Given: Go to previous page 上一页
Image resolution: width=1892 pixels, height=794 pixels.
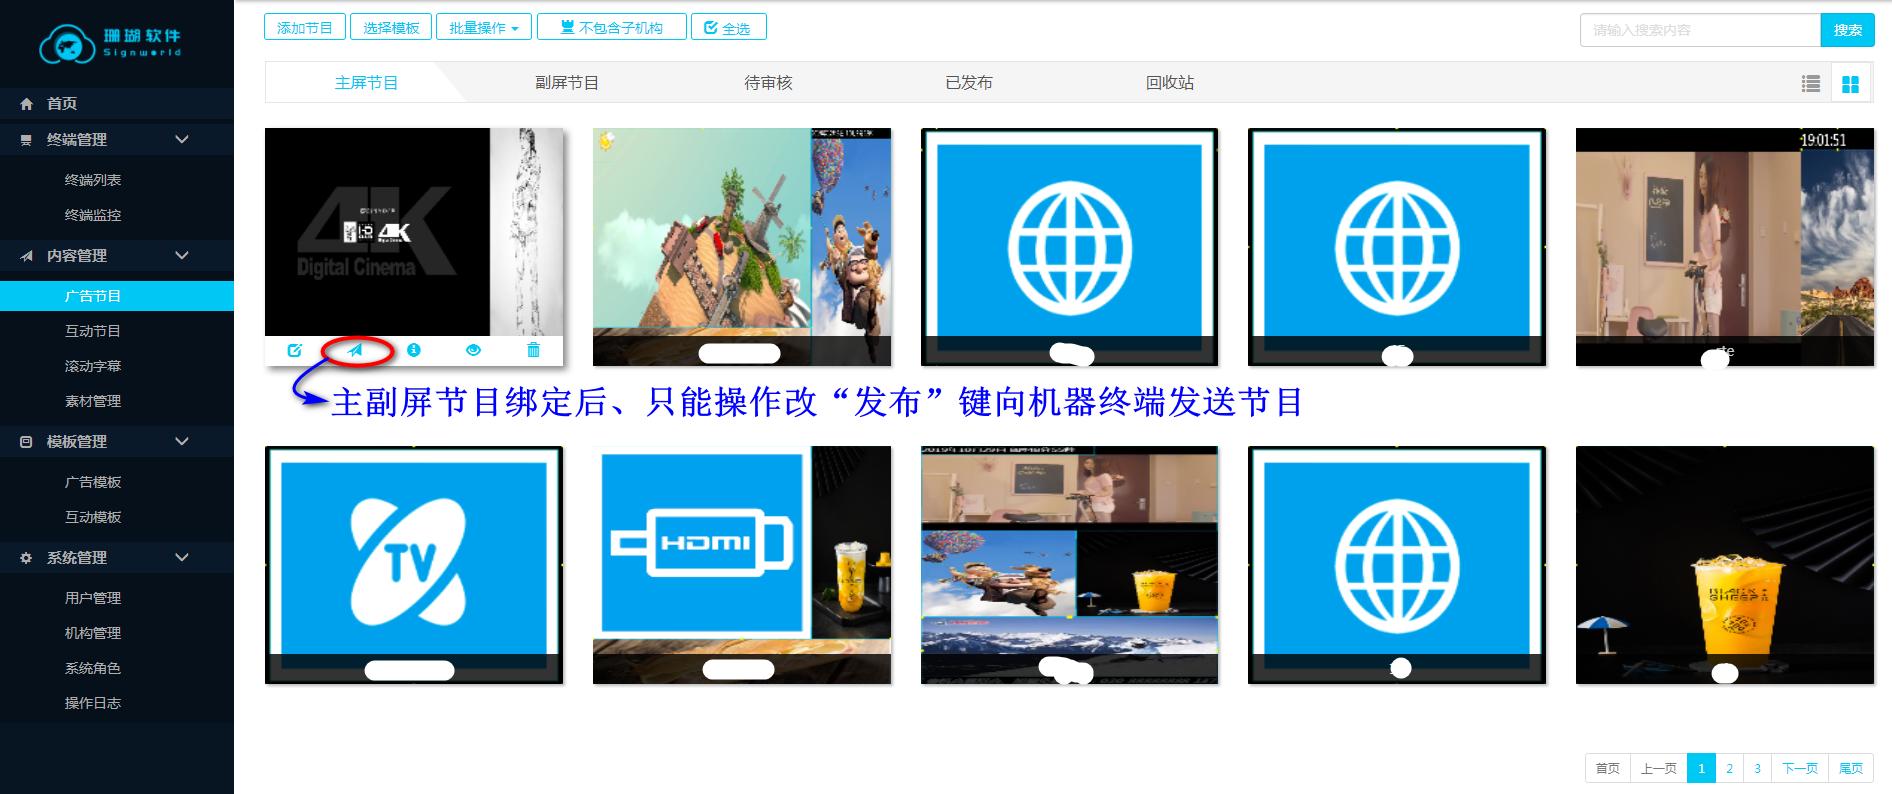Looking at the screenshot, I should 1659,768.
